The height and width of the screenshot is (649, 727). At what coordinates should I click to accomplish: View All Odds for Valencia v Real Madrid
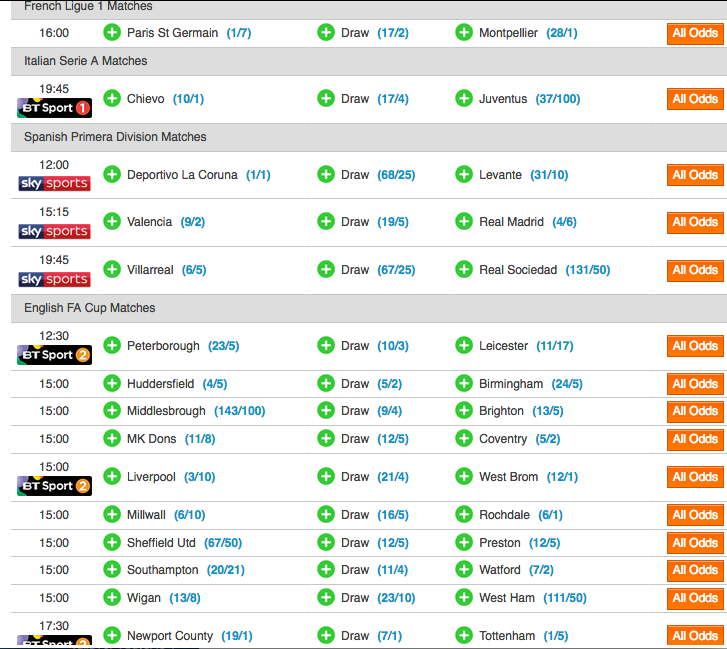pos(695,223)
